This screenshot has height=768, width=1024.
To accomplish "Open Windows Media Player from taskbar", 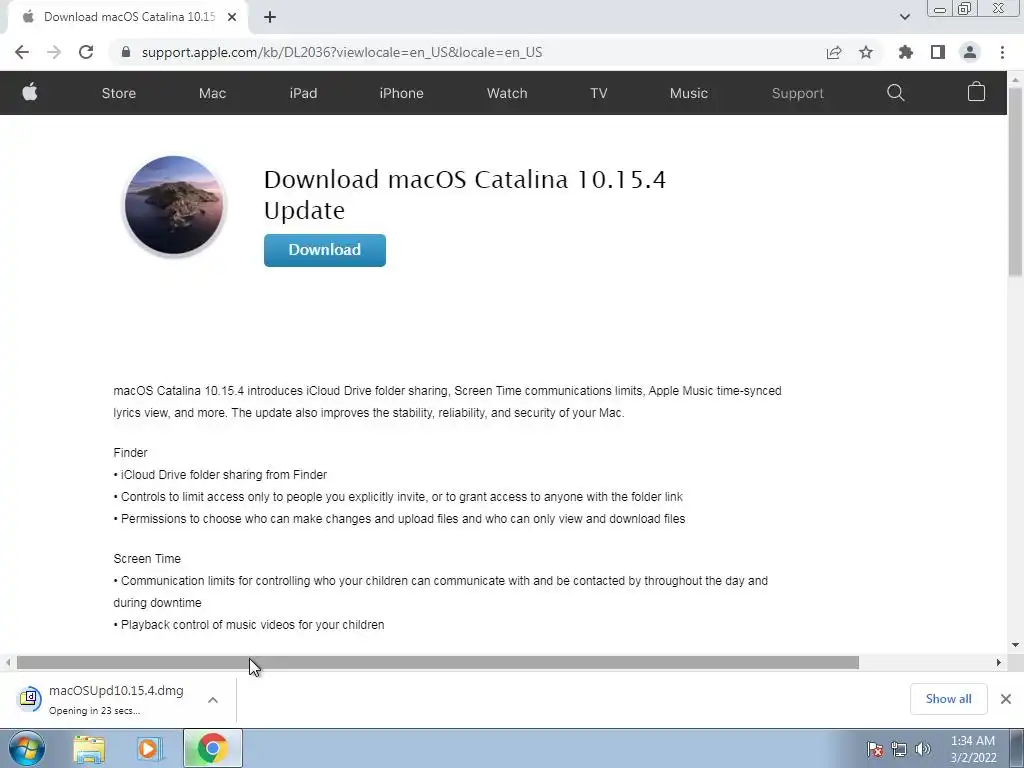I will click(x=149, y=749).
